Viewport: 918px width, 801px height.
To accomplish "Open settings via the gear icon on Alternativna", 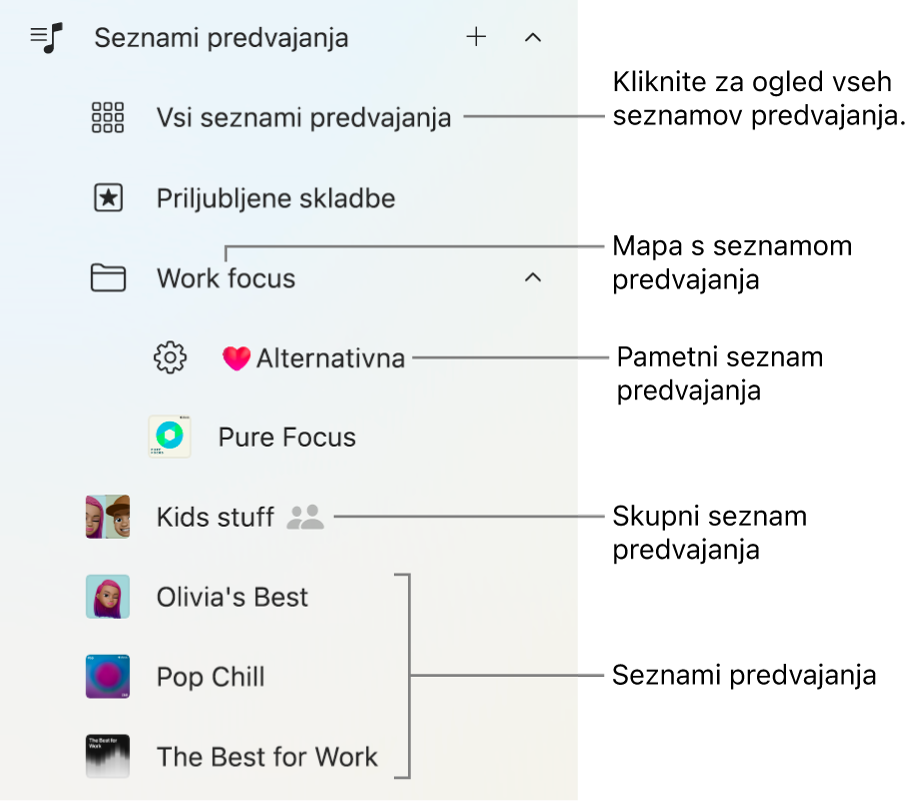I will pos(170,357).
